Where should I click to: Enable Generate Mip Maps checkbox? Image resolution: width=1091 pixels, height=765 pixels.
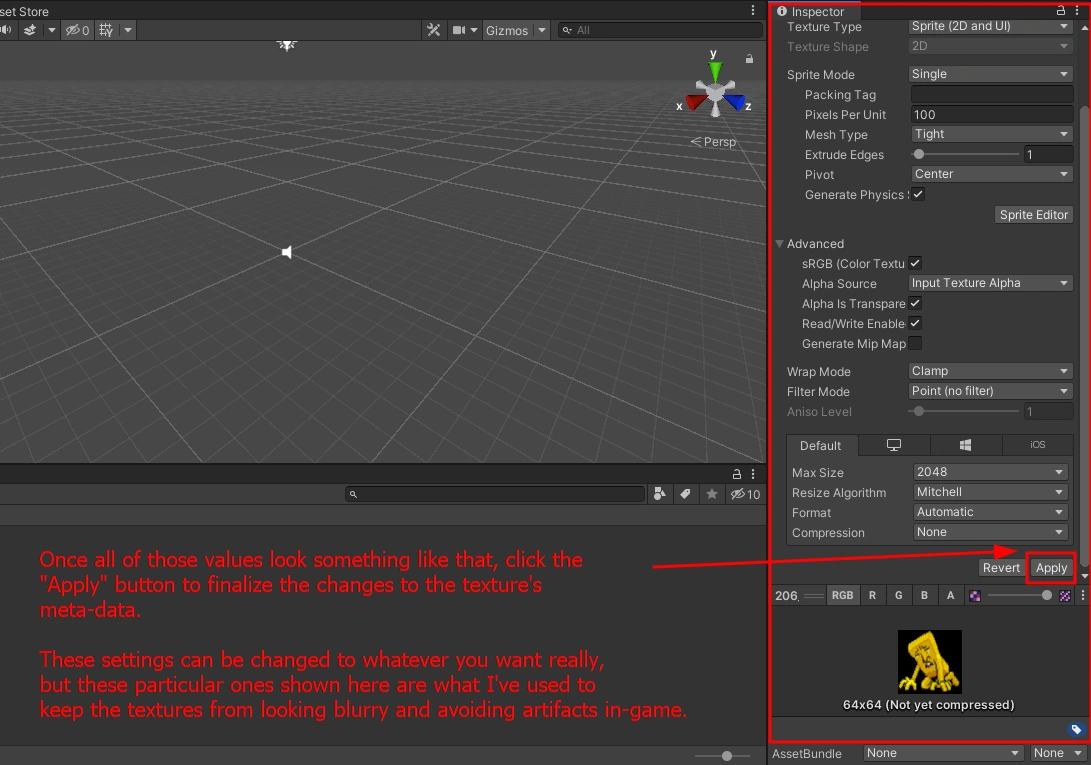915,343
